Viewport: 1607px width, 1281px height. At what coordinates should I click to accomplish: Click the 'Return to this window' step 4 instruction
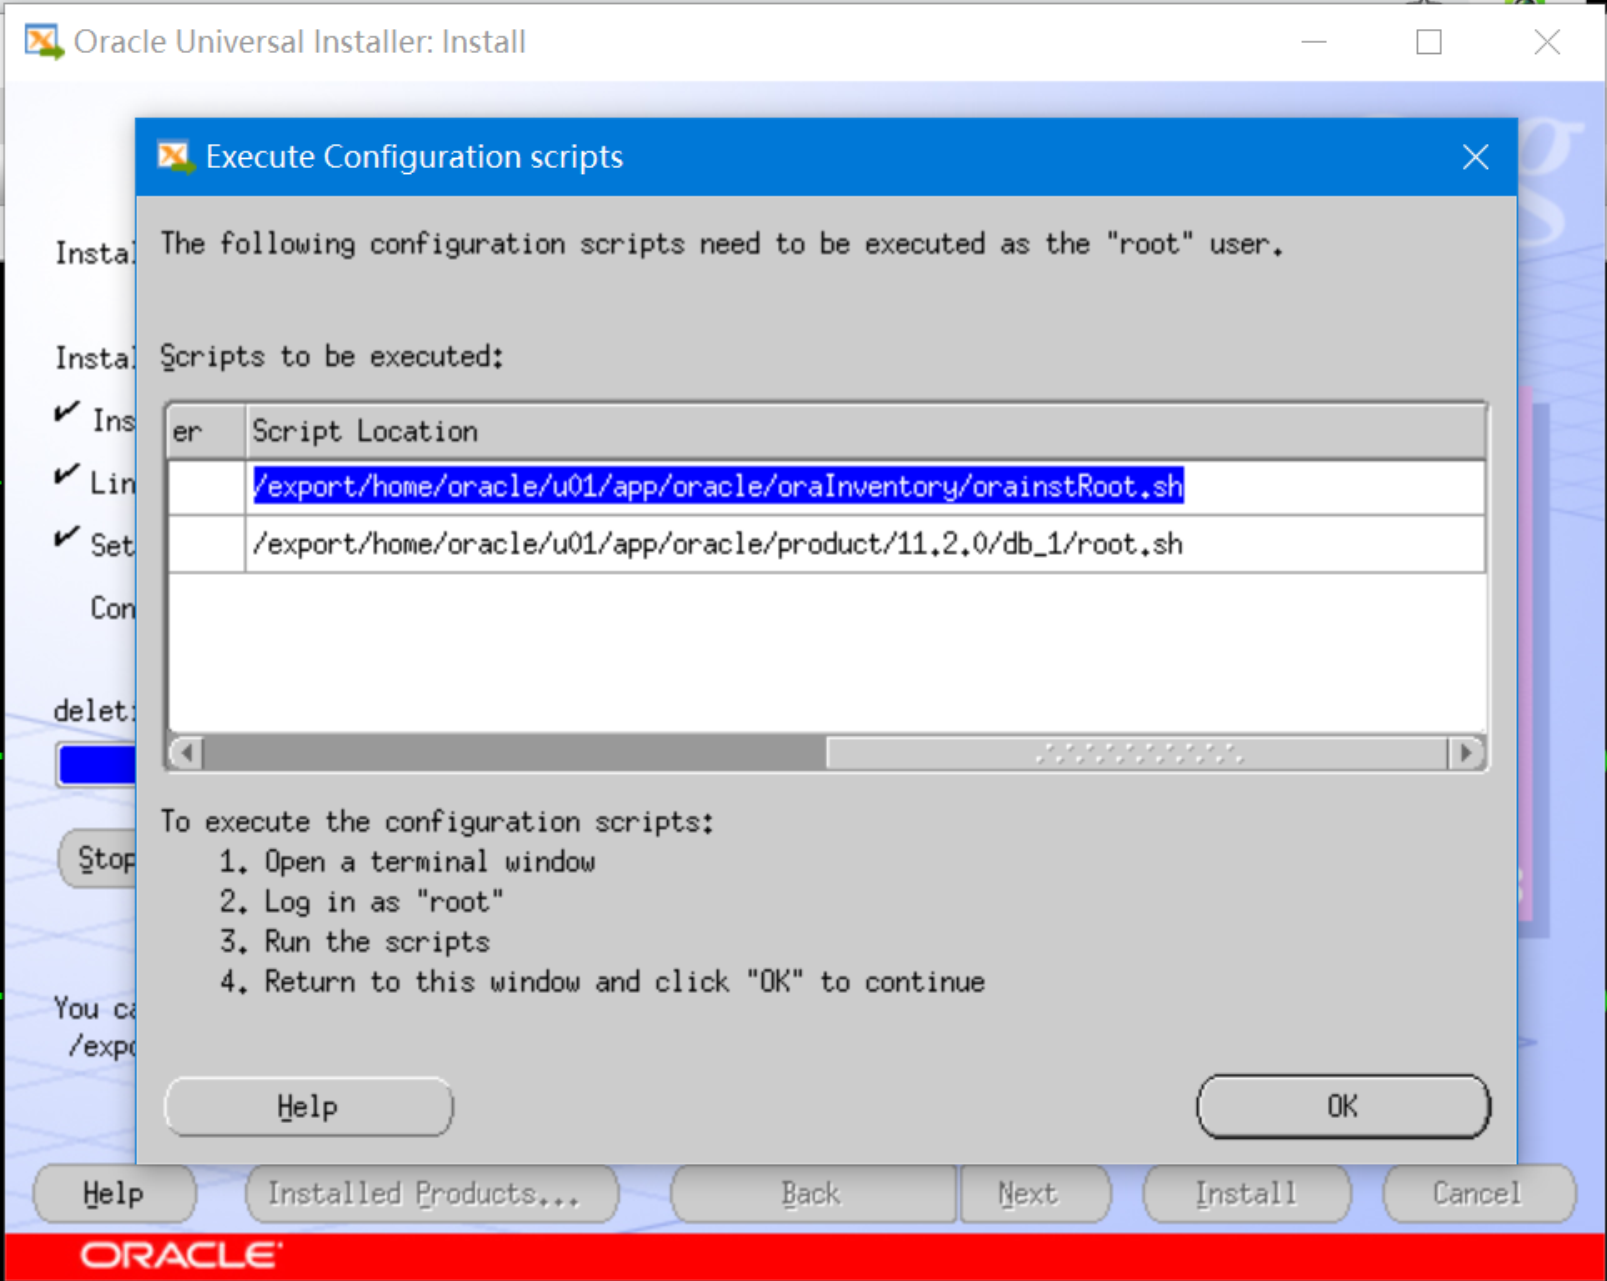(x=625, y=982)
